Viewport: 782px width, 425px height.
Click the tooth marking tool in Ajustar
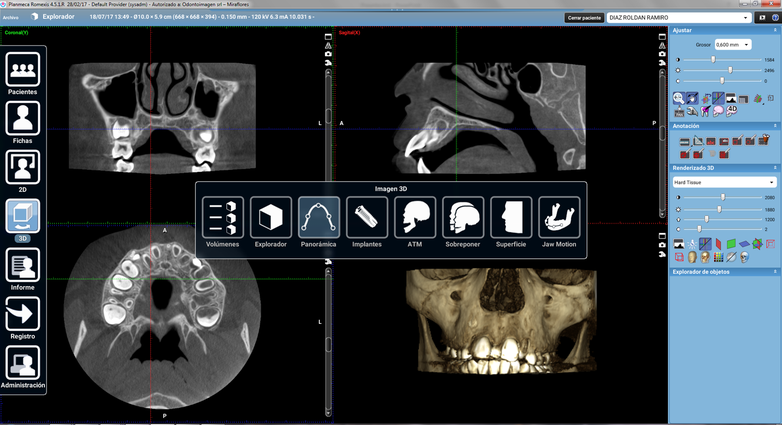pos(706,111)
